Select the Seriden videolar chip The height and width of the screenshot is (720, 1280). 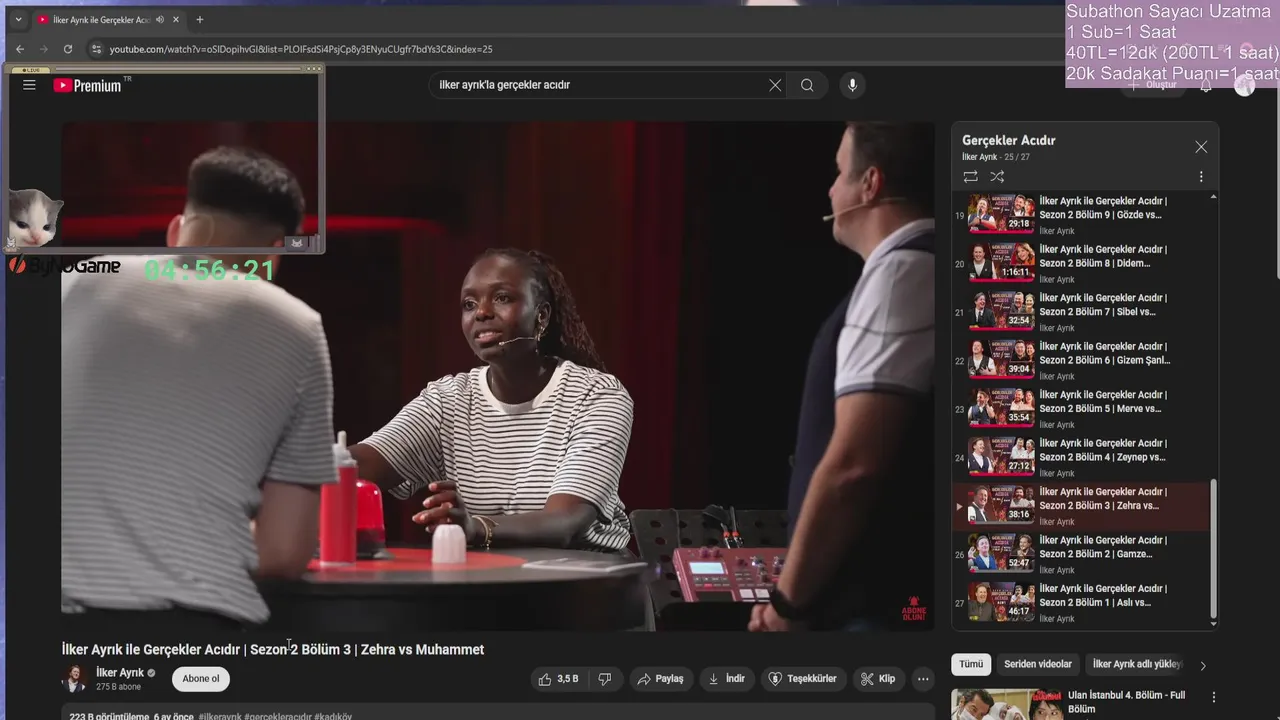(x=1038, y=664)
